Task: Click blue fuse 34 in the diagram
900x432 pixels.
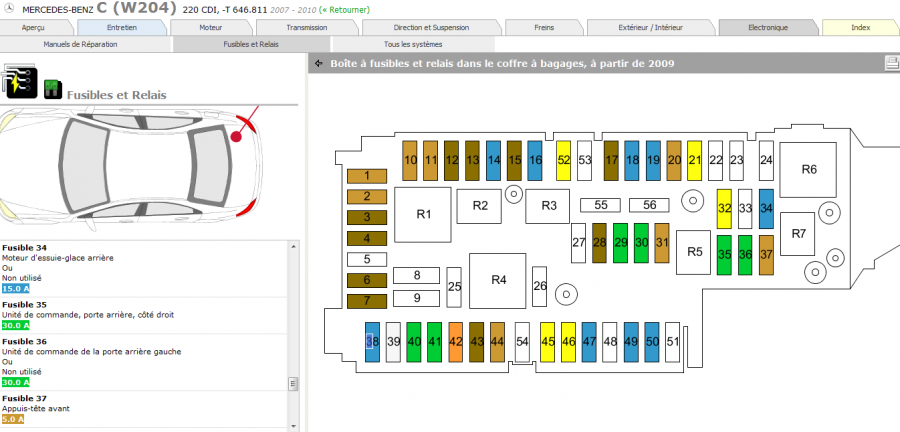Action: coord(766,209)
